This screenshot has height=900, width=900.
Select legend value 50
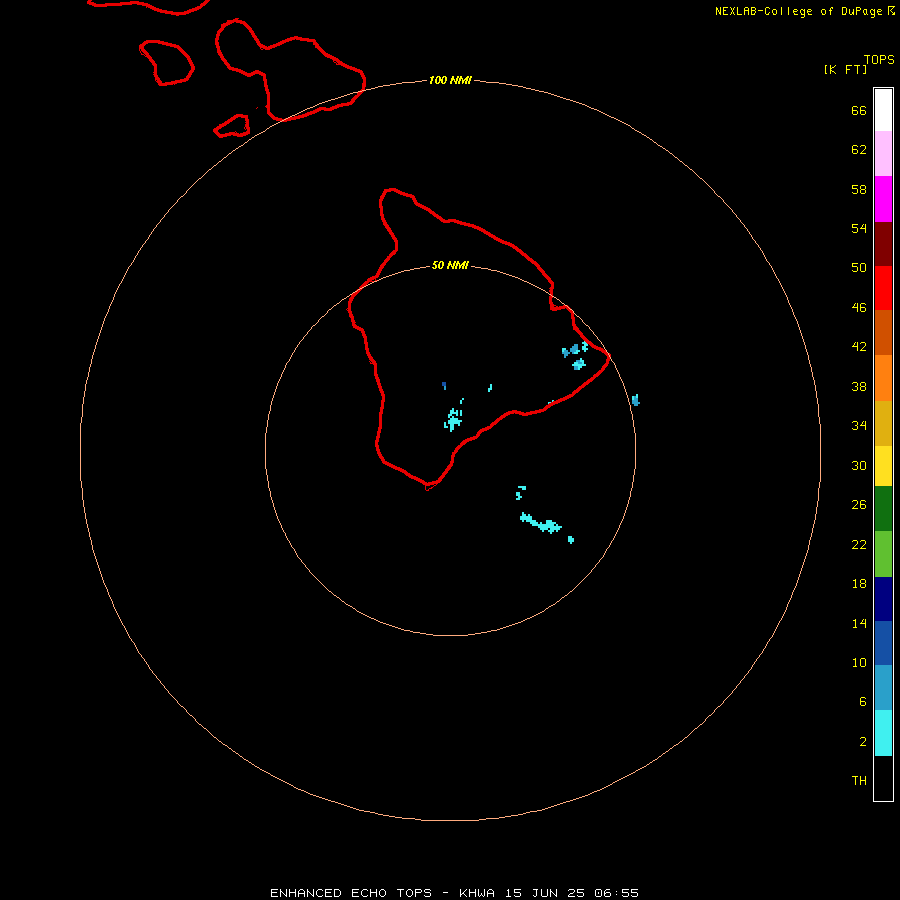(x=859, y=267)
